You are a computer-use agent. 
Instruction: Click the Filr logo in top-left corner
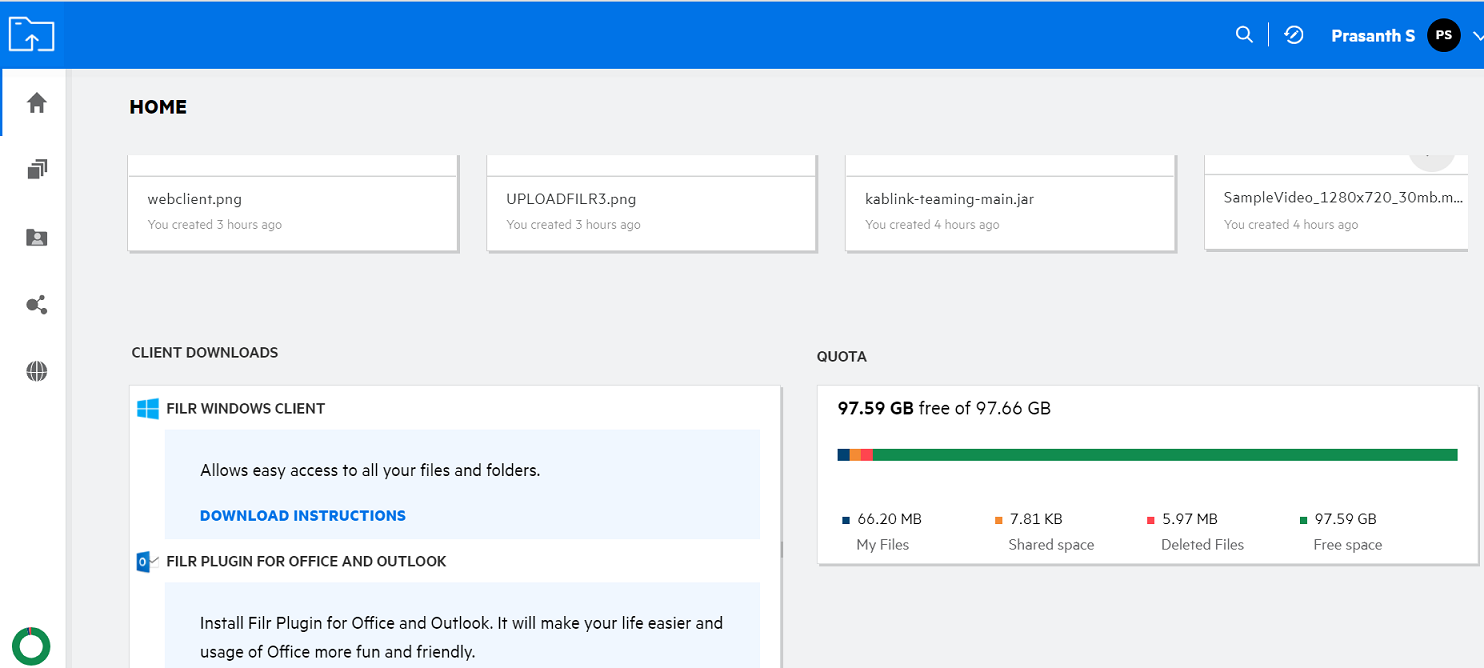tap(31, 35)
